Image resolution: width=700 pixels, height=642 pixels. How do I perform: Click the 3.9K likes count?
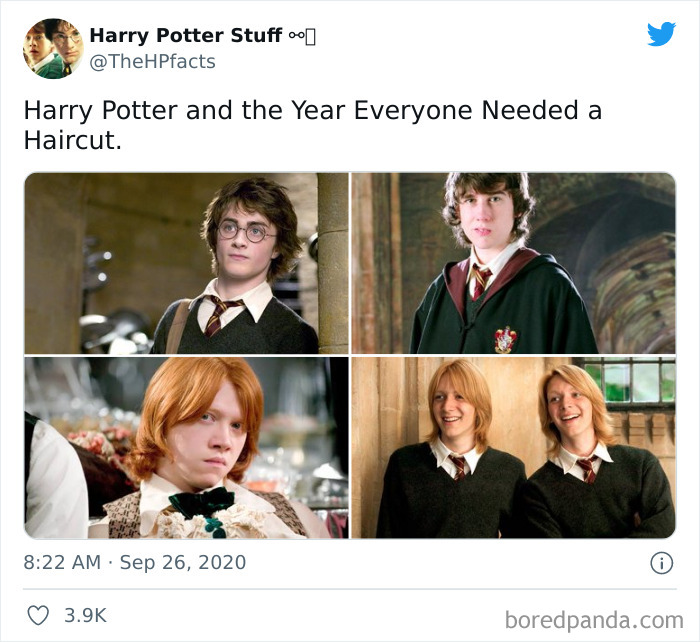[x=85, y=615]
